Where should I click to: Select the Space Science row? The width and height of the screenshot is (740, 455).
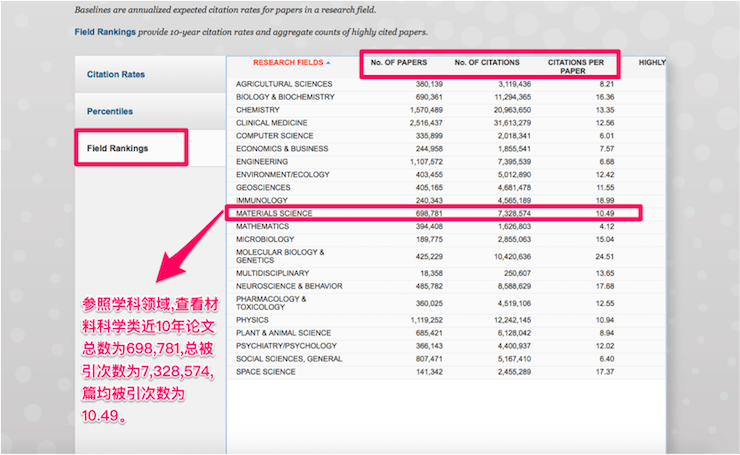coord(266,371)
